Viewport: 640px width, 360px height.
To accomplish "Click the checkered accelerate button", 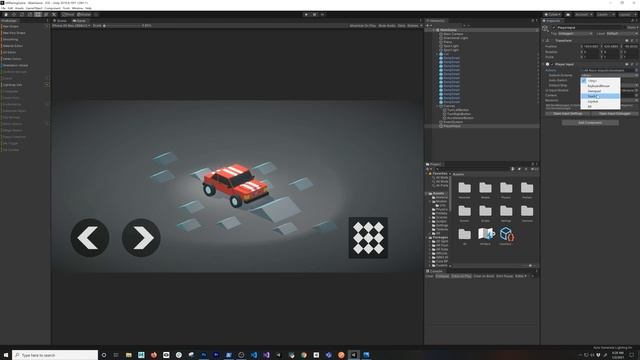I will tap(368, 238).
